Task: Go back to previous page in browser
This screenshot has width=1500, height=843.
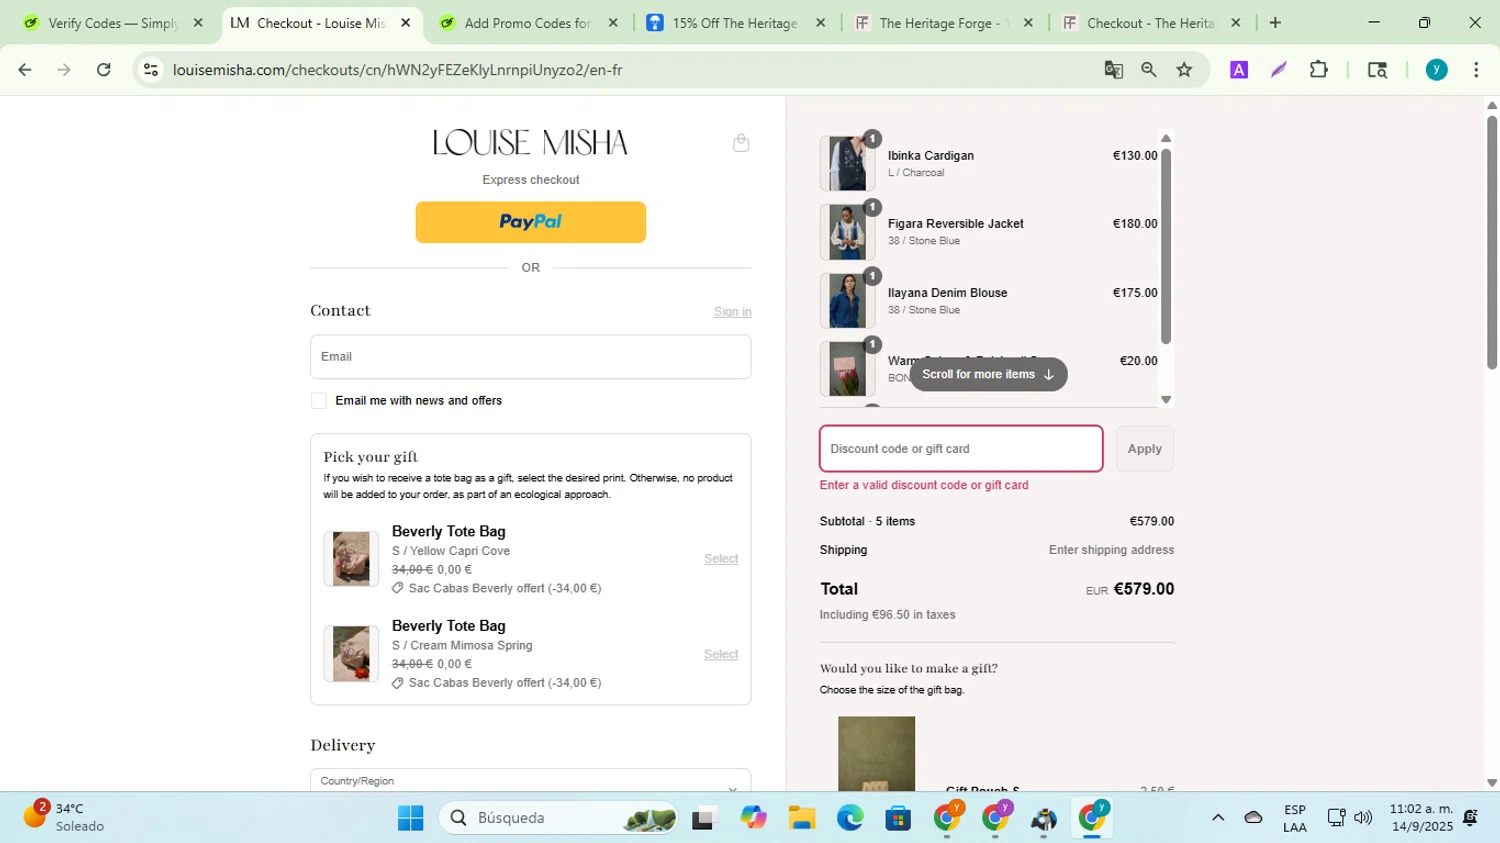Action: coord(25,70)
